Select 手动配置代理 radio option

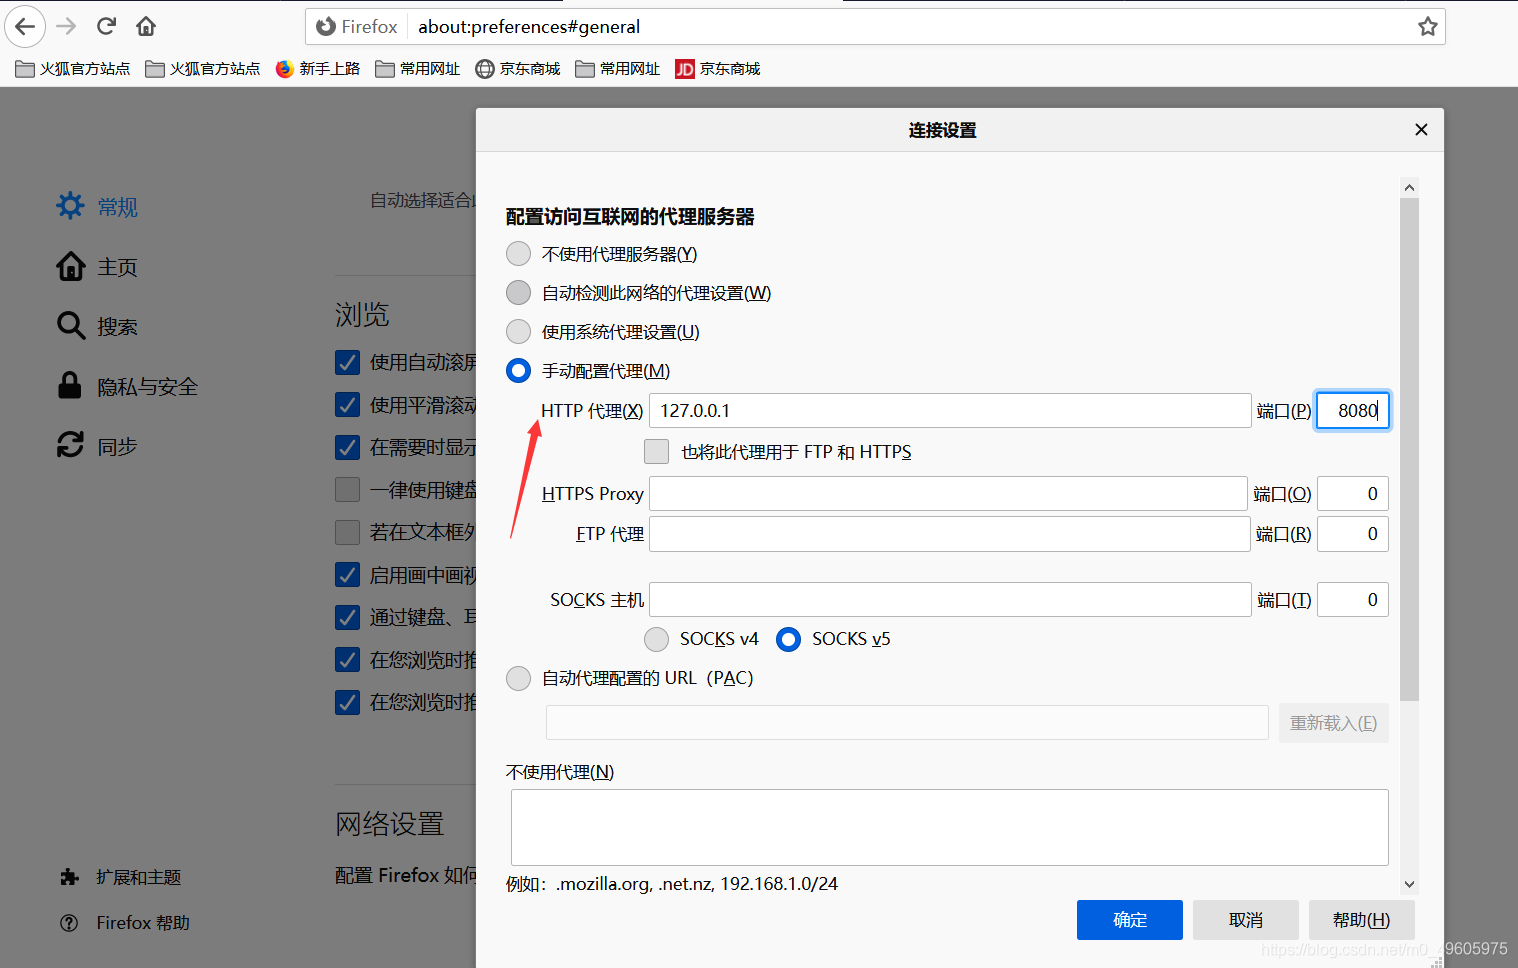click(518, 371)
